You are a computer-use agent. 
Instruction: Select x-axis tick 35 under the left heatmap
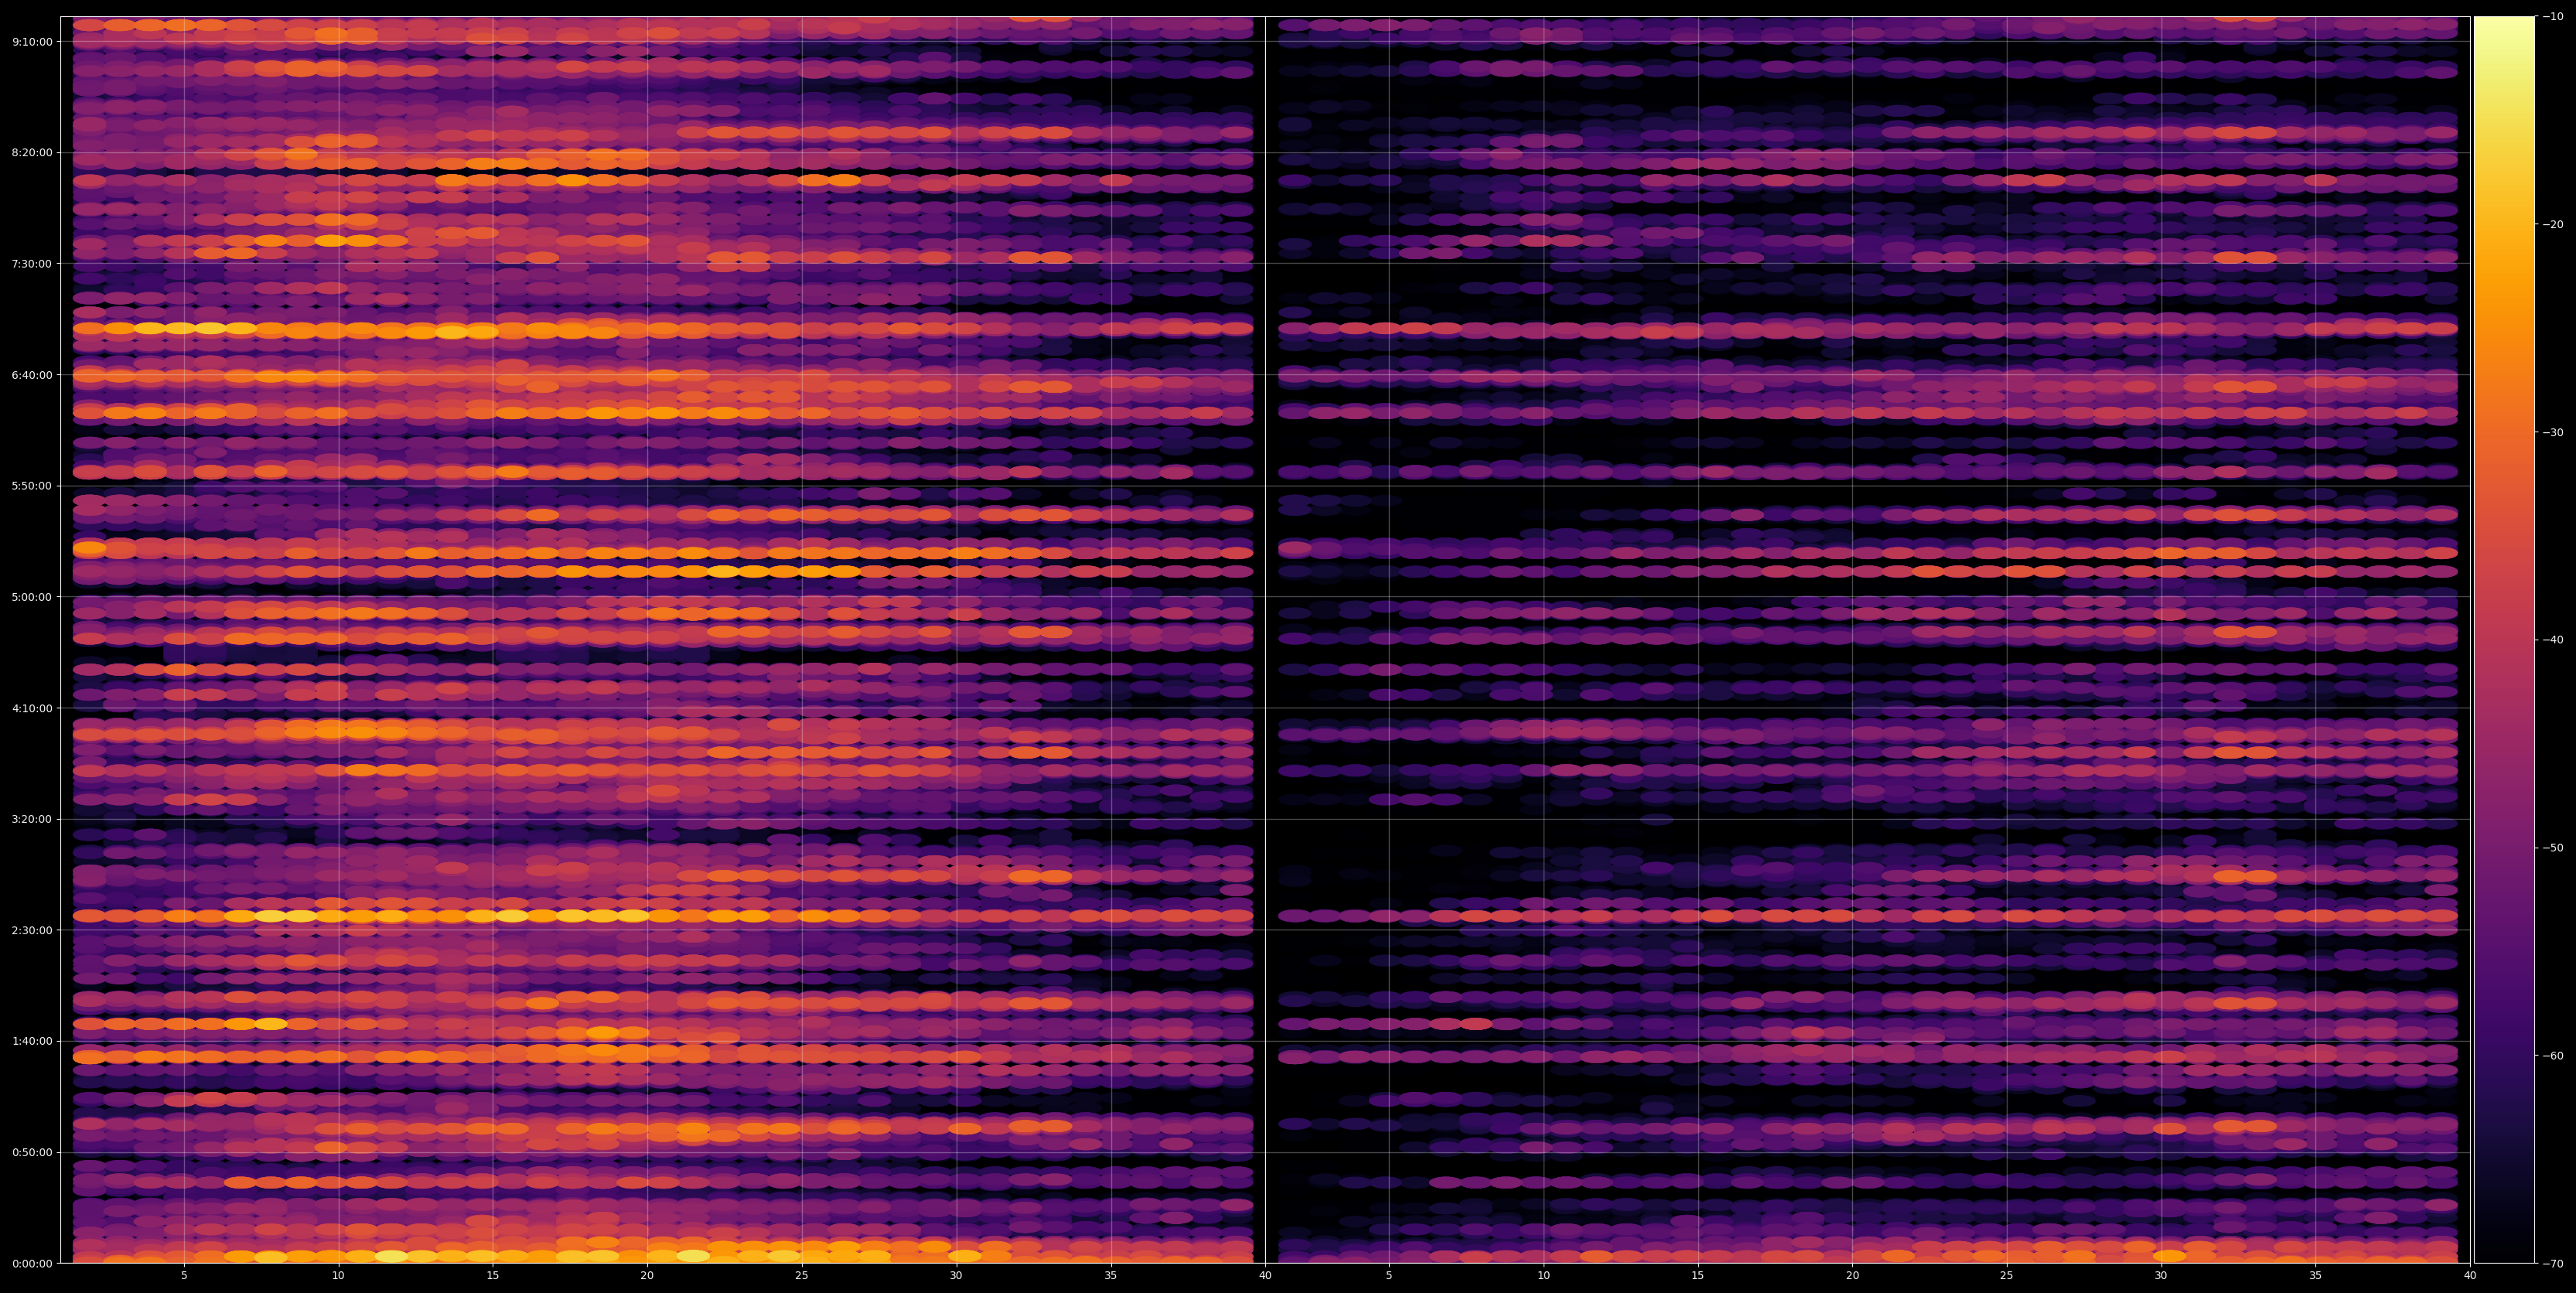(x=1111, y=1276)
